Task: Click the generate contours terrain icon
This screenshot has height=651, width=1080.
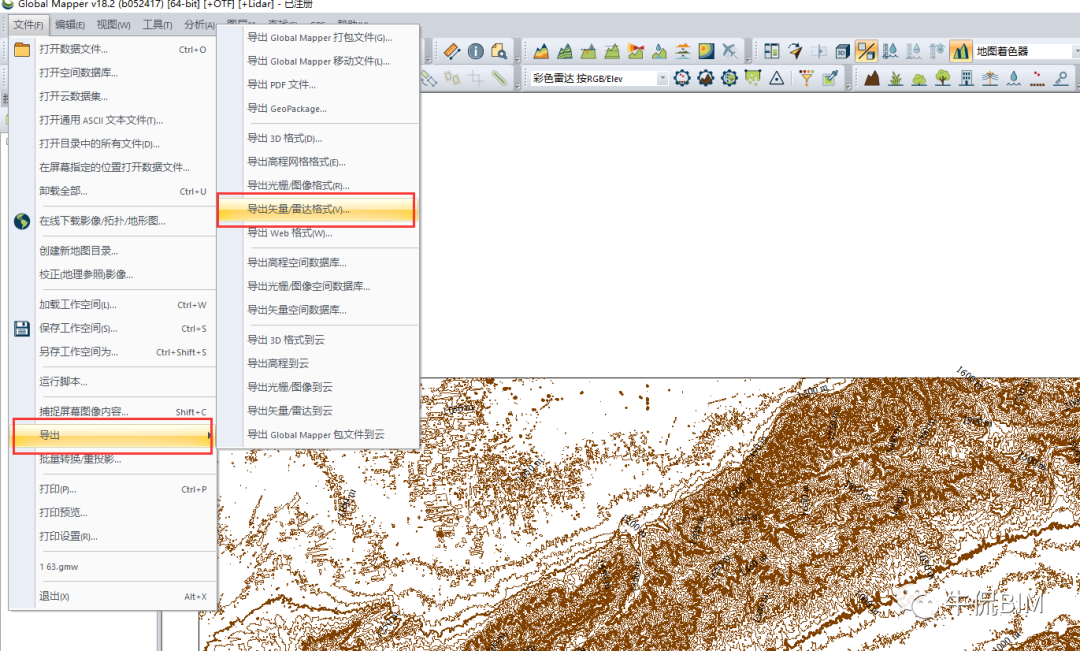Action: tap(565, 51)
